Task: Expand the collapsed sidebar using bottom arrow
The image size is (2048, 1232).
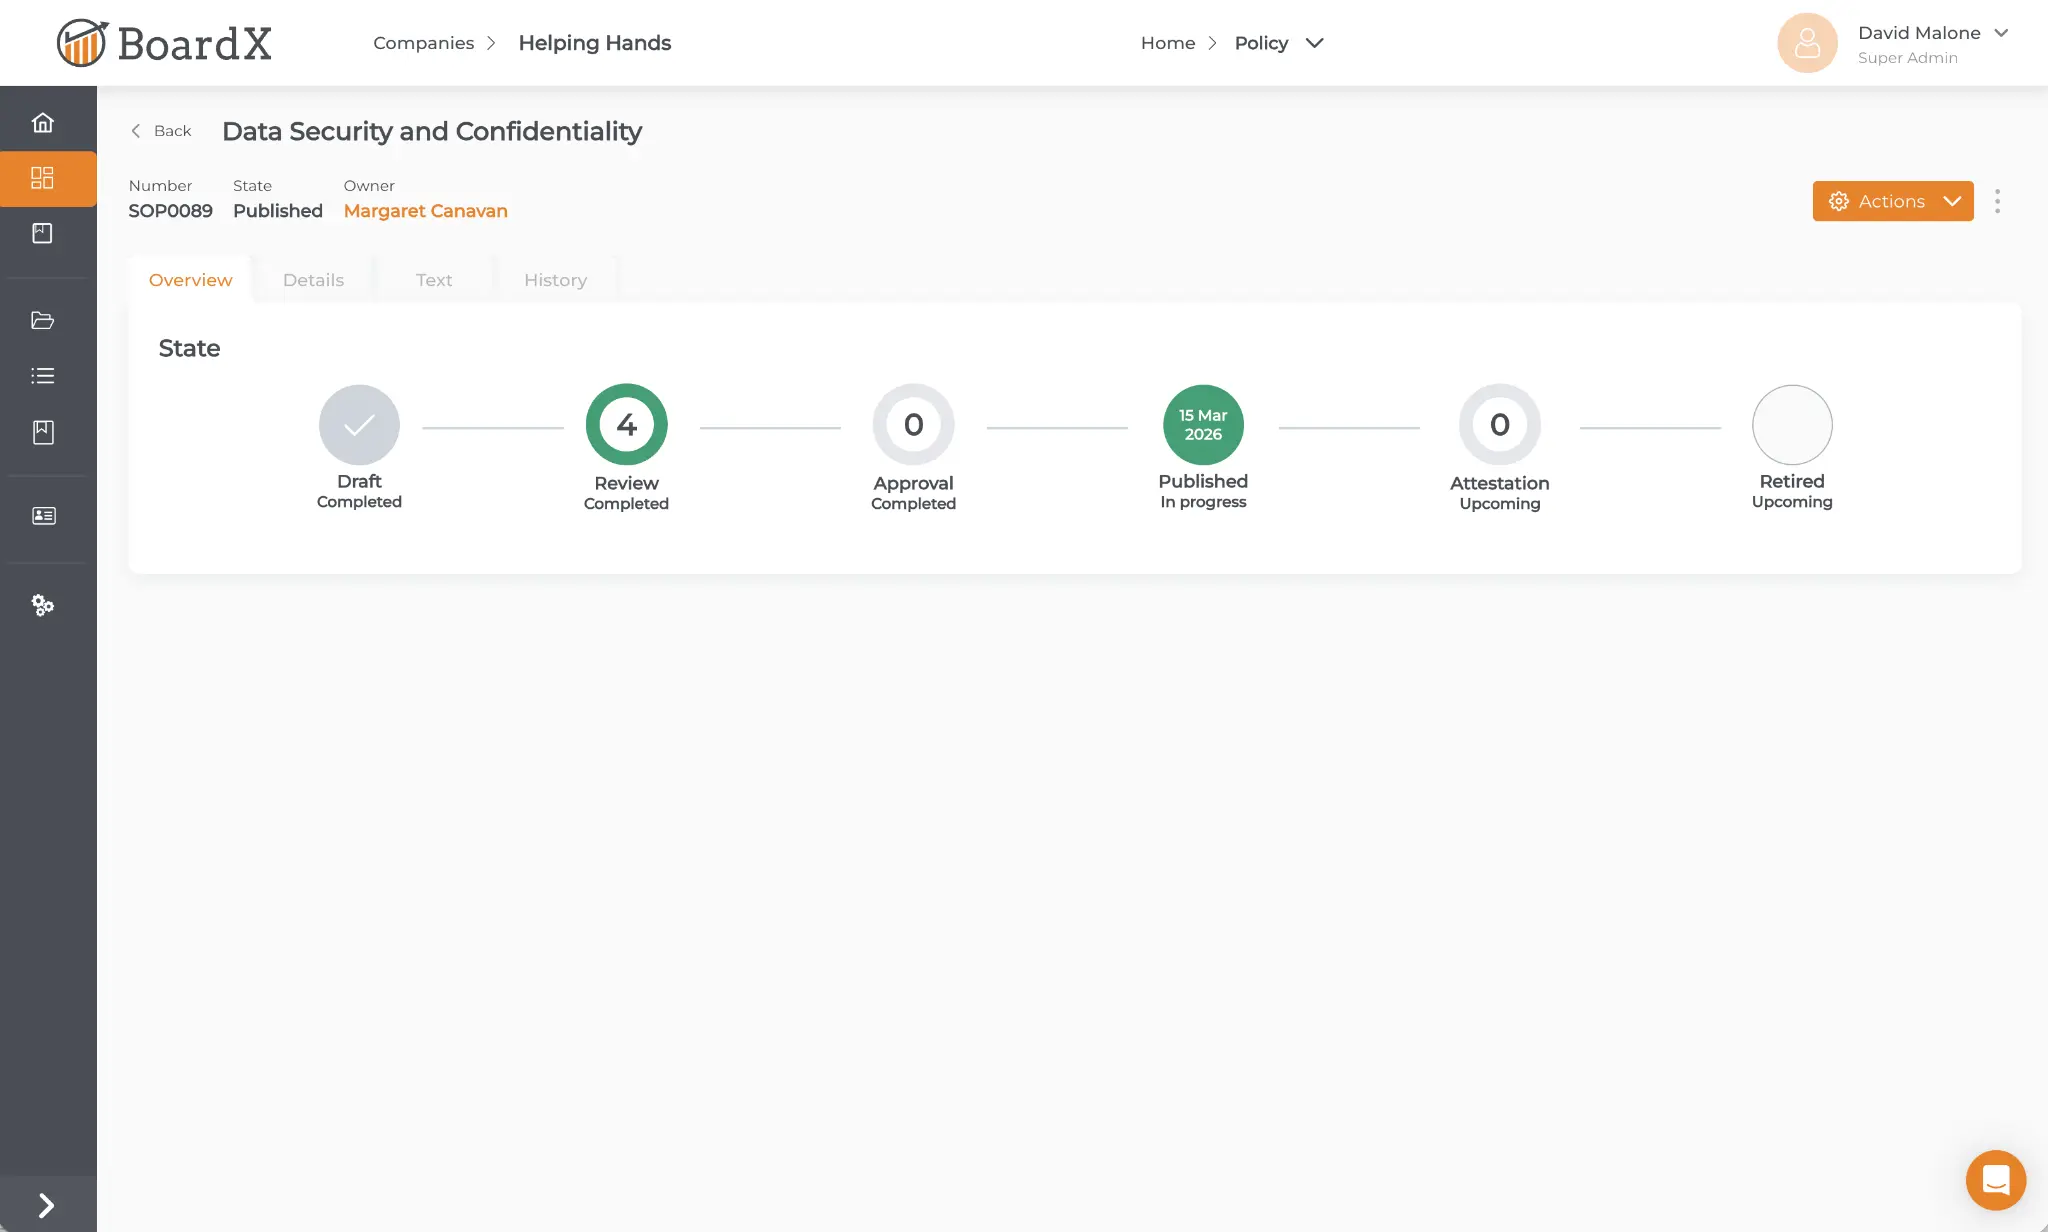Action: (x=46, y=1204)
